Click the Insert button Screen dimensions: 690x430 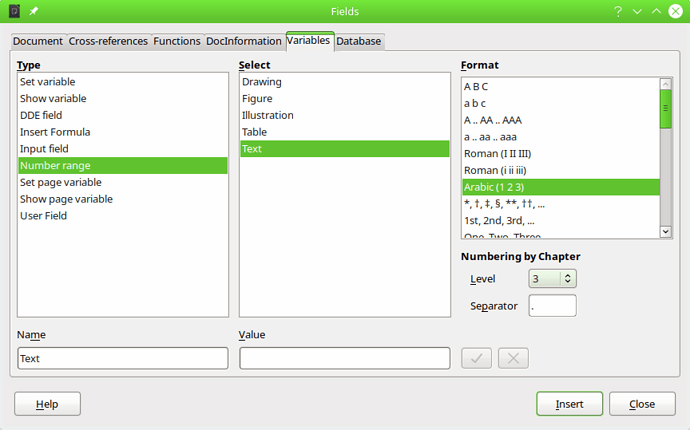click(569, 404)
